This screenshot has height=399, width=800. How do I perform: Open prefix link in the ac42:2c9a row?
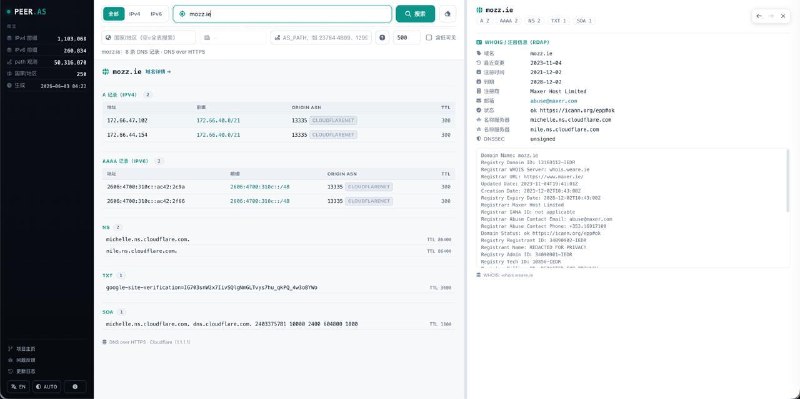pos(260,187)
